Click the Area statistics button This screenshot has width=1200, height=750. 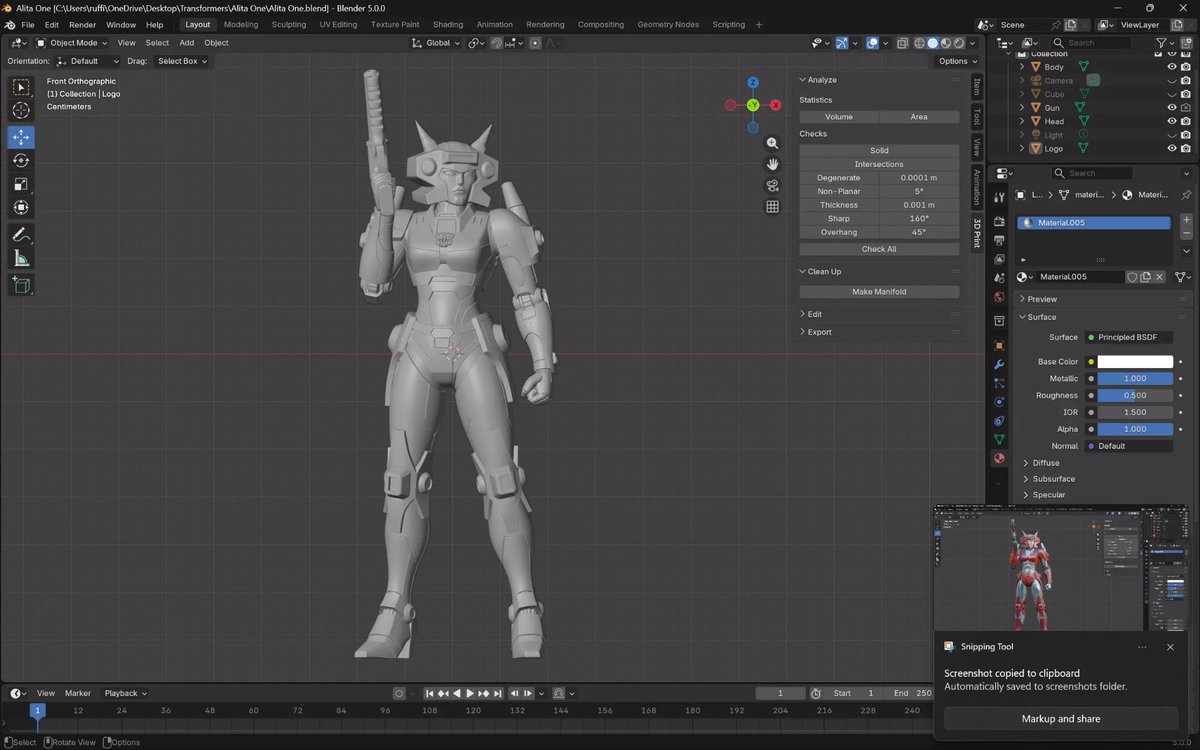tap(919, 117)
